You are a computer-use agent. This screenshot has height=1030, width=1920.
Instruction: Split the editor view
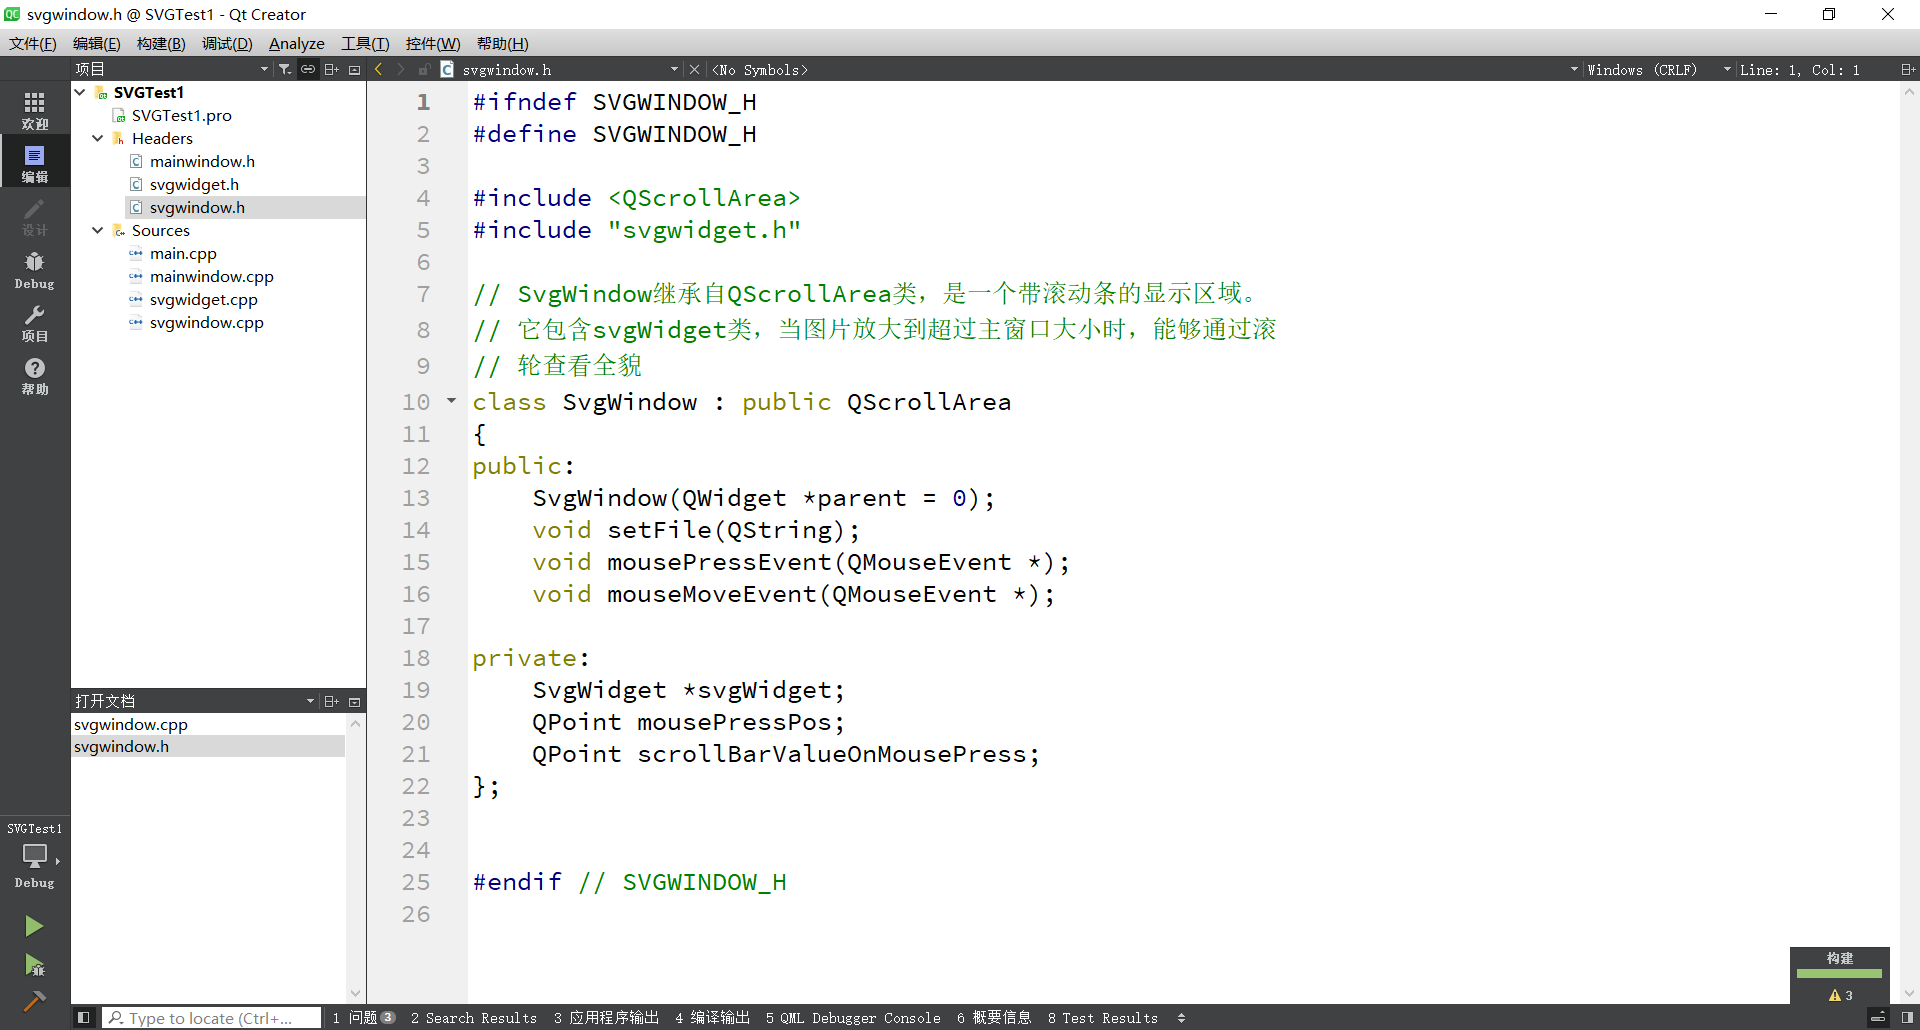pyautogui.click(x=1908, y=69)
